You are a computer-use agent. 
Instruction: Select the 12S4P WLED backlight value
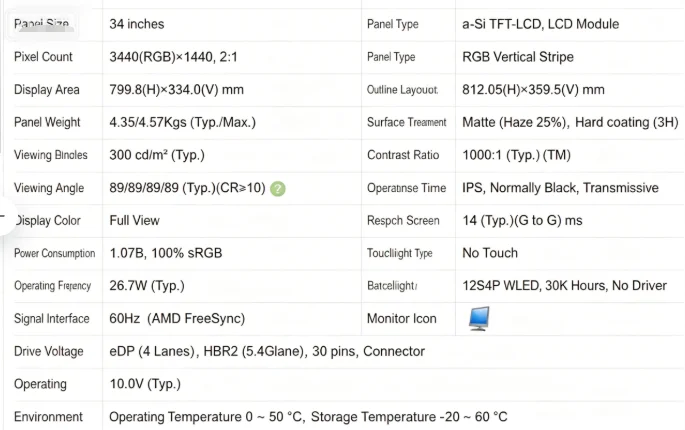click(564, 286)
